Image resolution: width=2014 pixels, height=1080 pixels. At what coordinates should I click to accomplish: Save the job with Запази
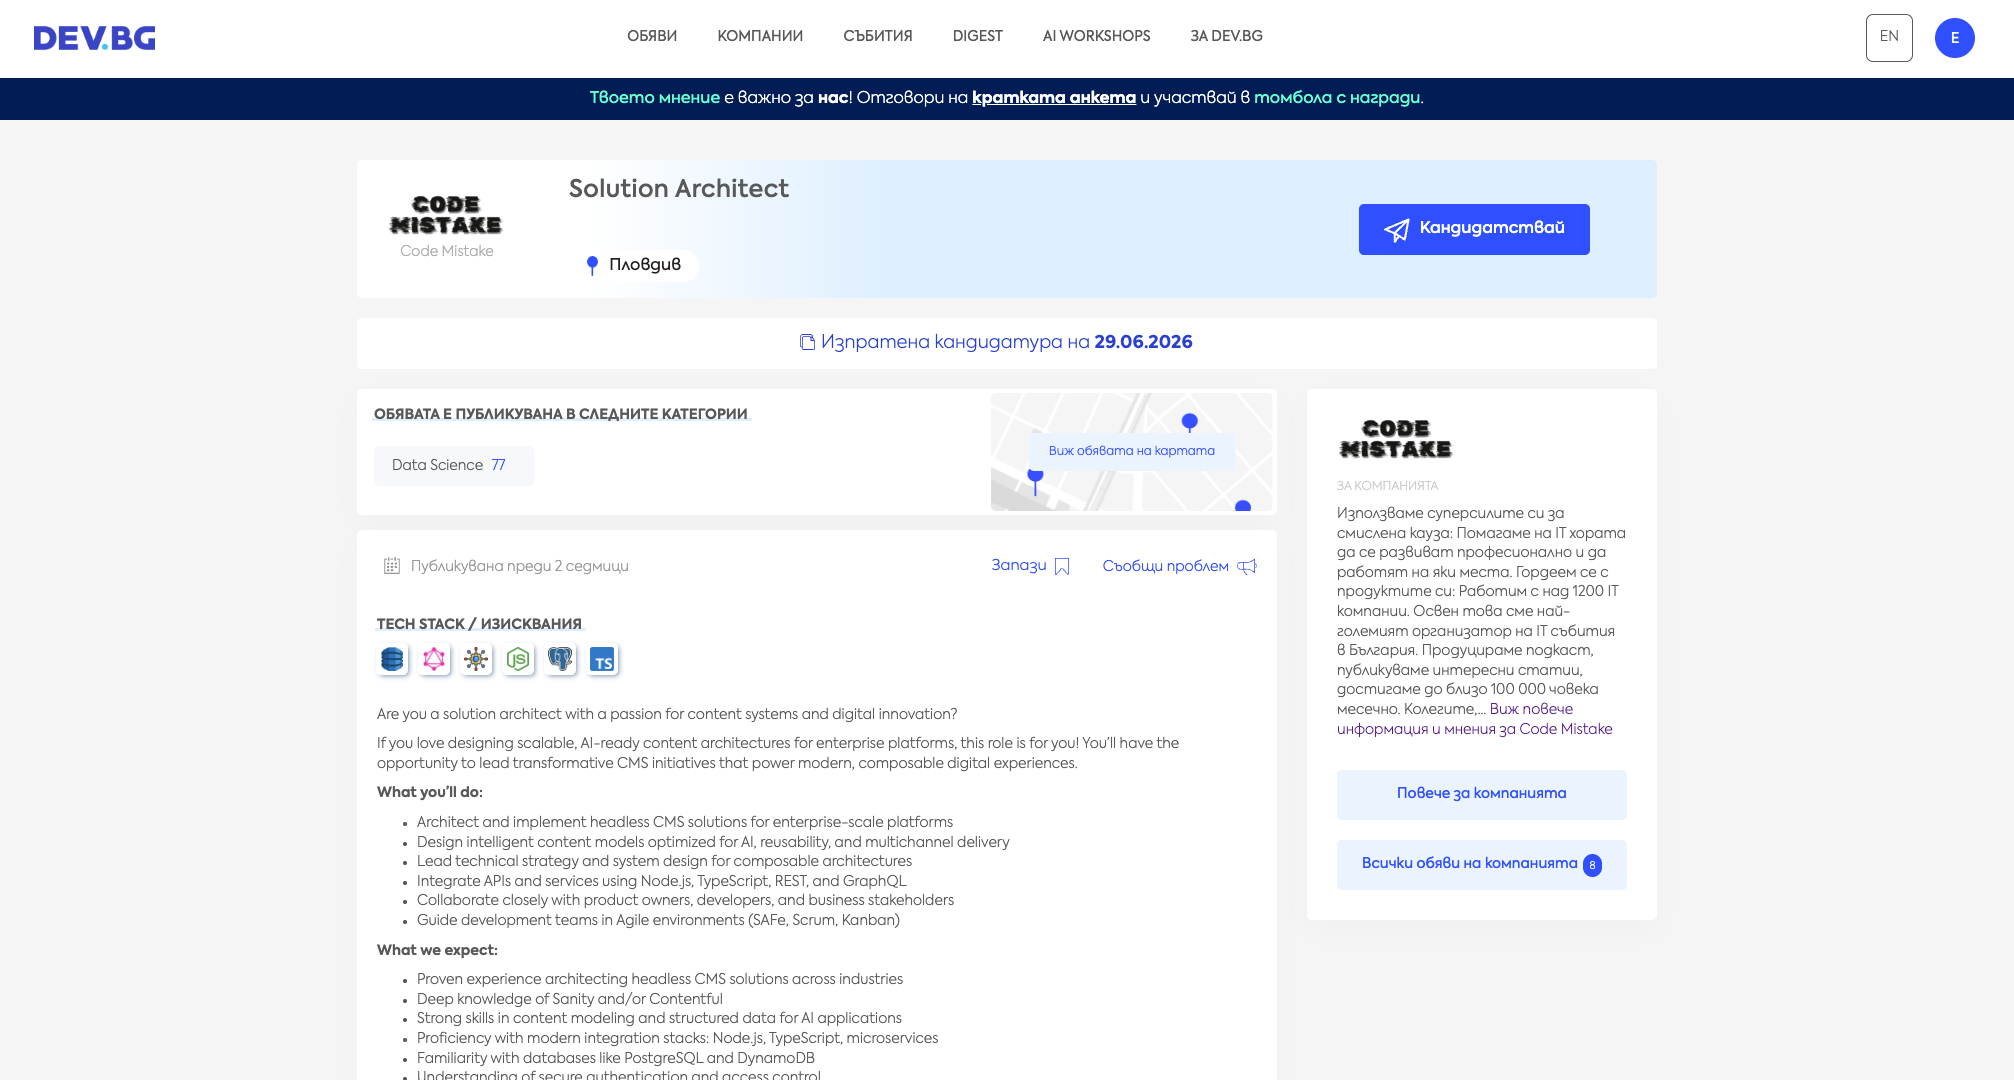point(1030,566)
